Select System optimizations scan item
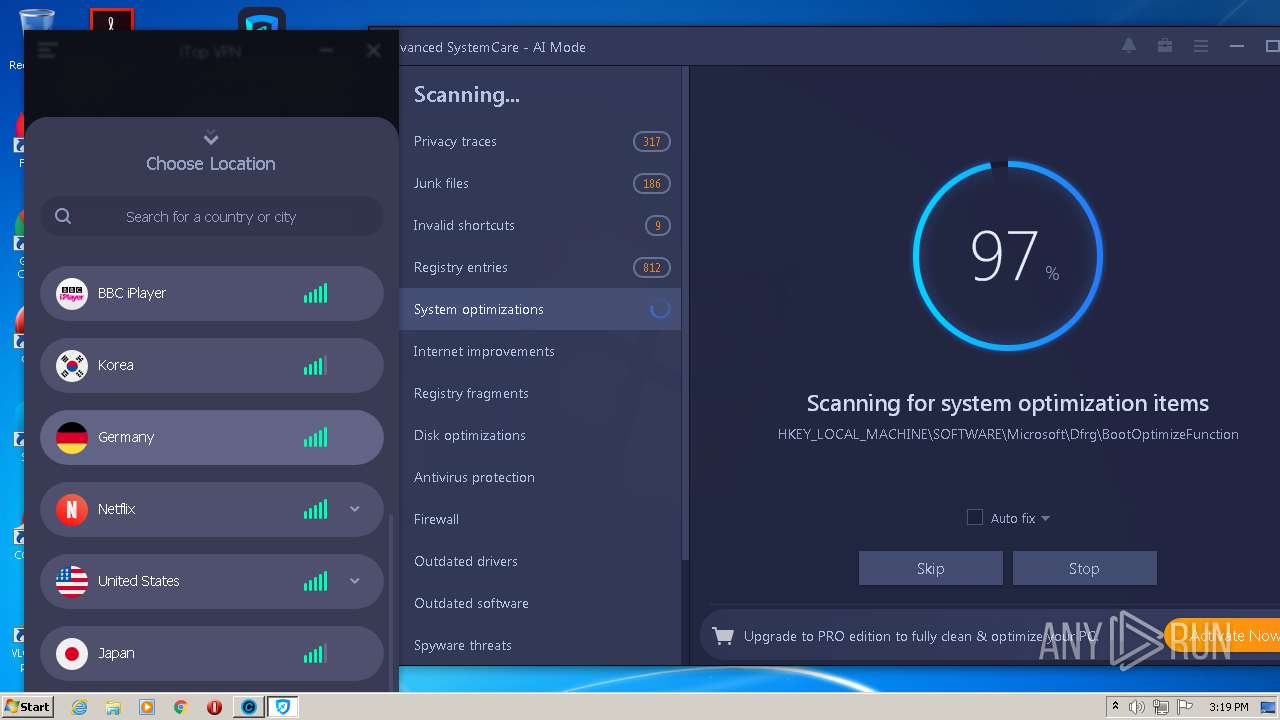The width and height of the screenshot is (1280, 720). (540, 309)
